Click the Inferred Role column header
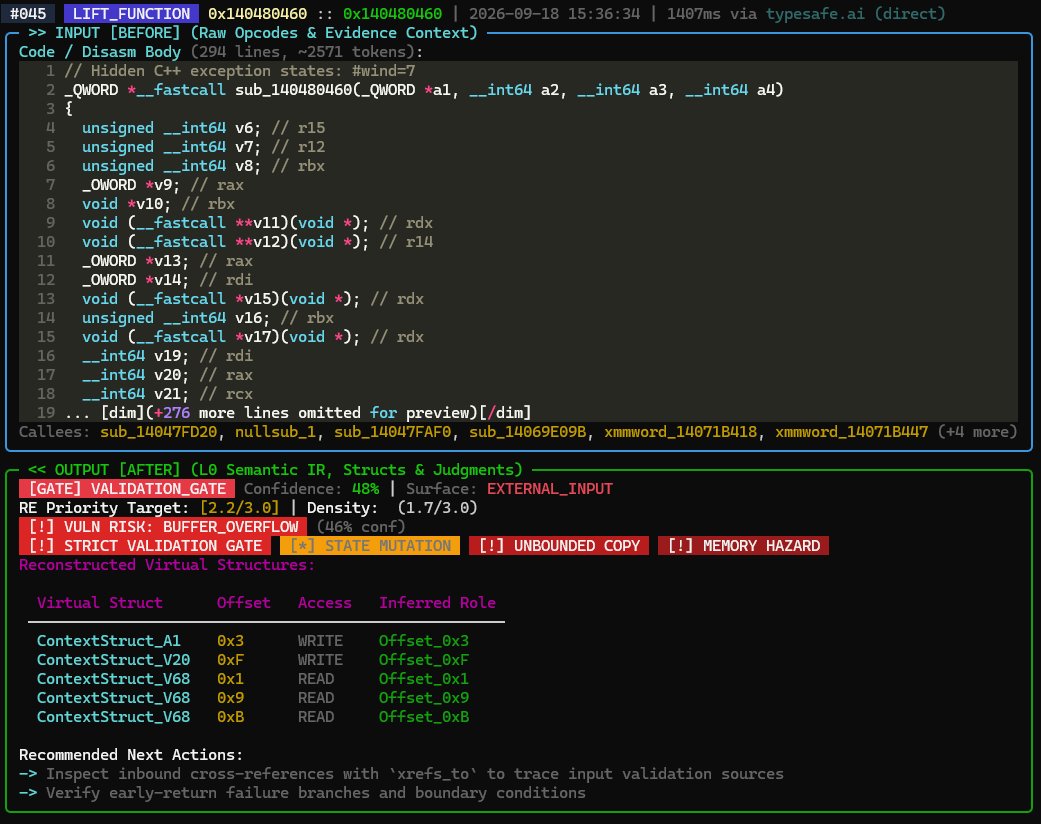The width and height of the screenshot is (1041, 824). click(438, 603)
